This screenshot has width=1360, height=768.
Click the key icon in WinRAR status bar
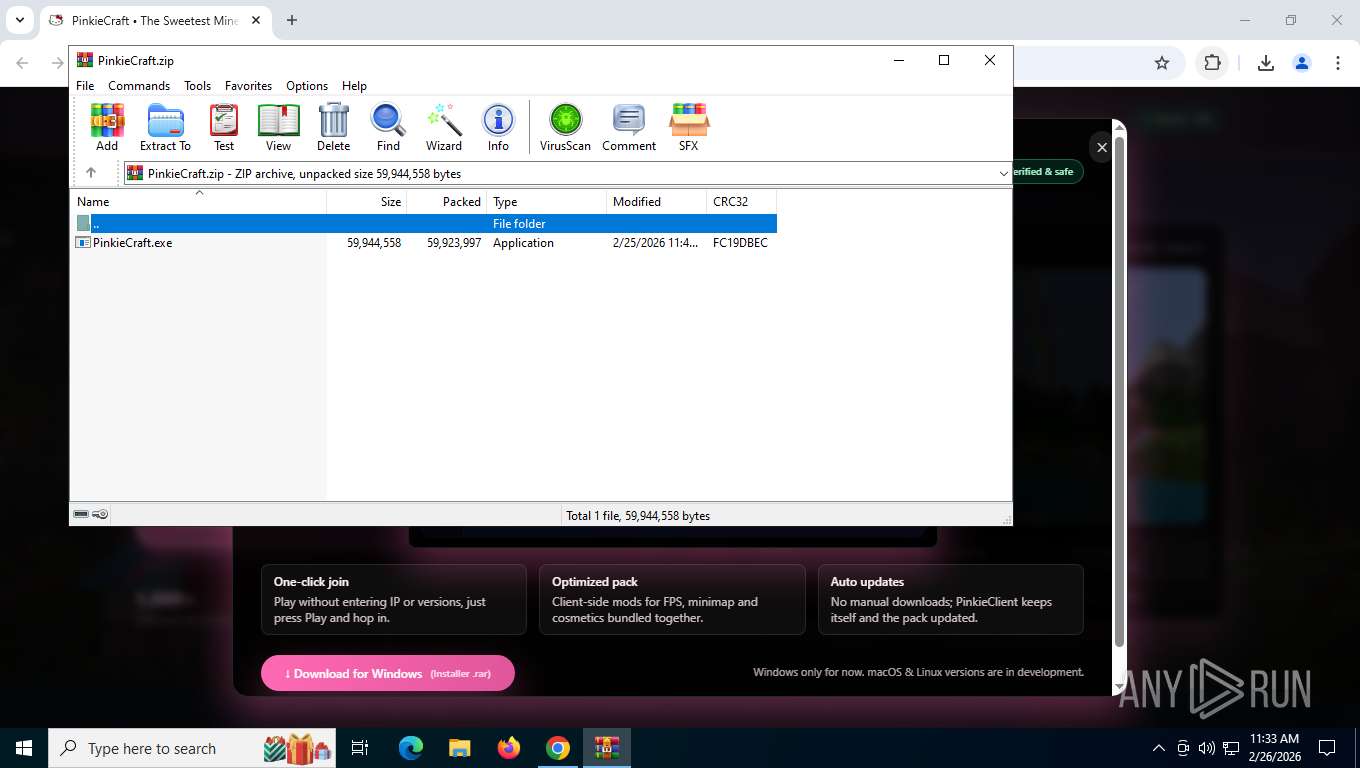[x=100, y=514]
